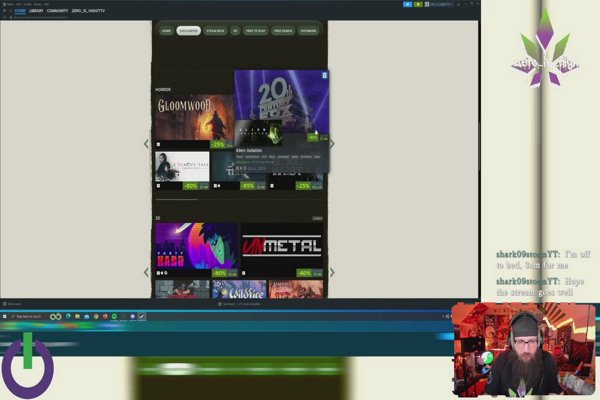Expand the account name dropdown in the top right
This screenshot has height=400, width=600.
click(x=442, y=4)
